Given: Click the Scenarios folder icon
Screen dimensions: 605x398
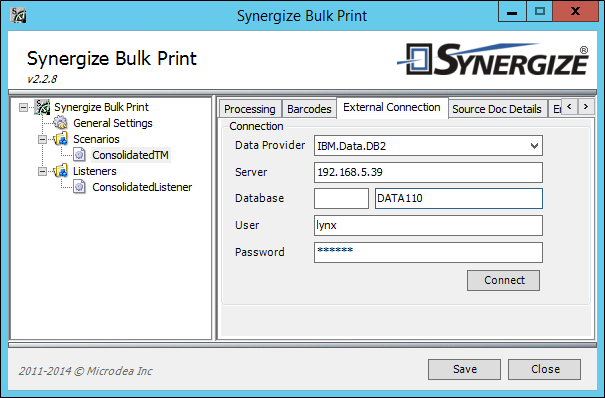Looking at the screenshot, I should pyautogui.click(x=61, y=139).
